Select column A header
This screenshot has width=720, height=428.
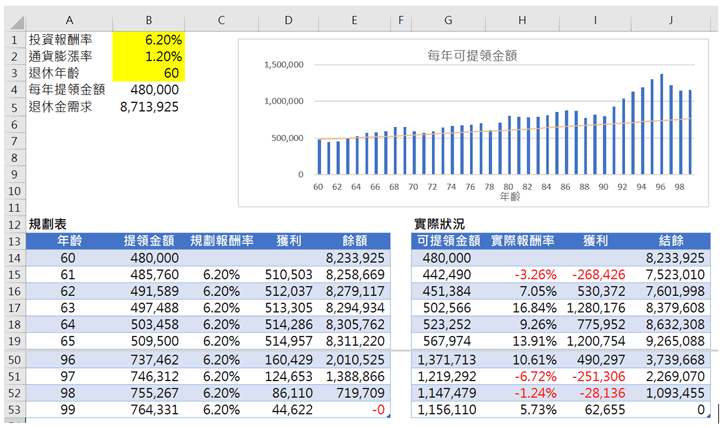pyautogui.click(x=69, y=19)
